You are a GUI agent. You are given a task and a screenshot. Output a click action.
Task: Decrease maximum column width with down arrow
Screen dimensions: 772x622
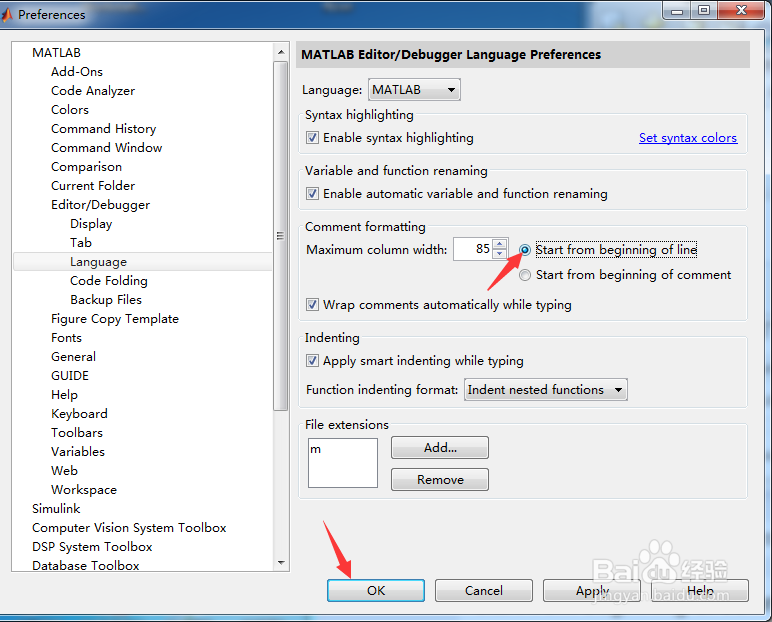500,254
